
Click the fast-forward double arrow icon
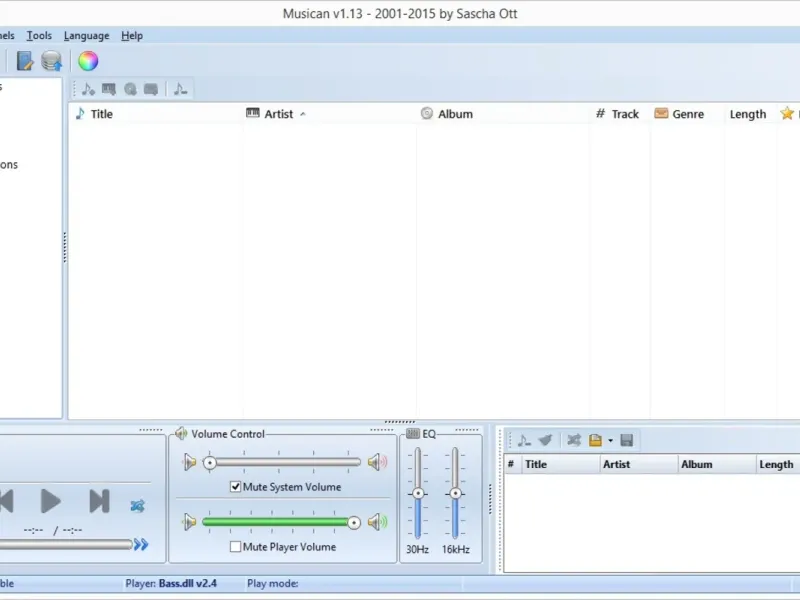point(141,544)
